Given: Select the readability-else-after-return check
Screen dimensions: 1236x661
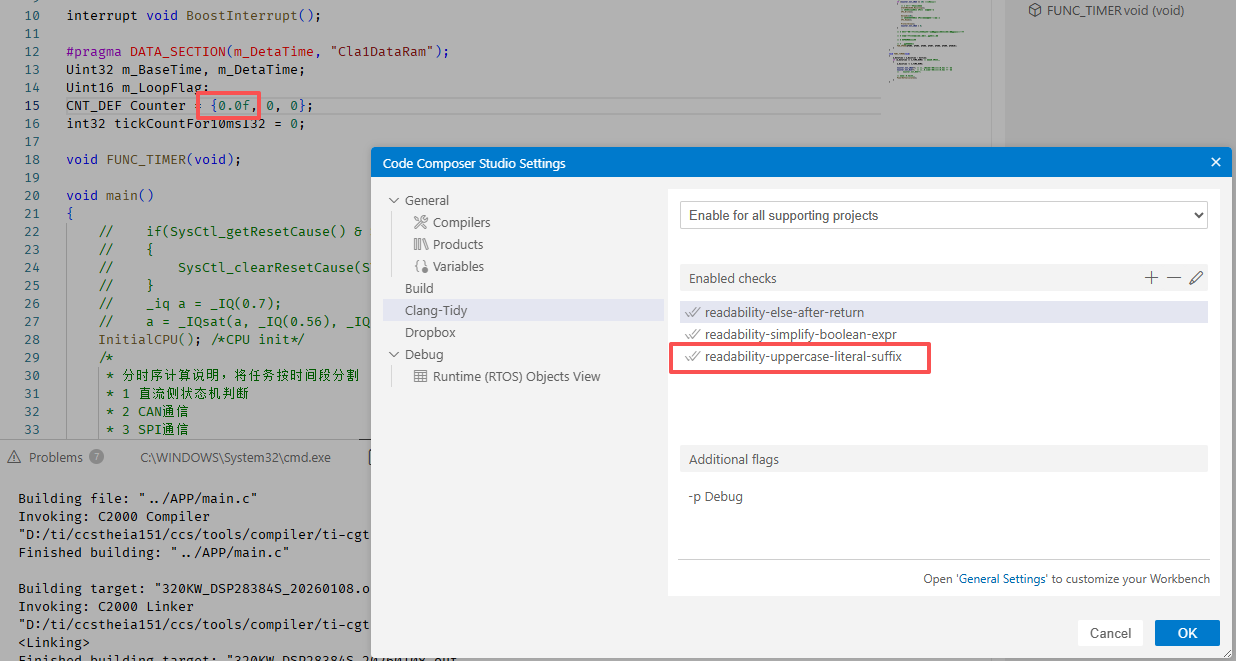Looking at the screenshot, I should (784, 312).
